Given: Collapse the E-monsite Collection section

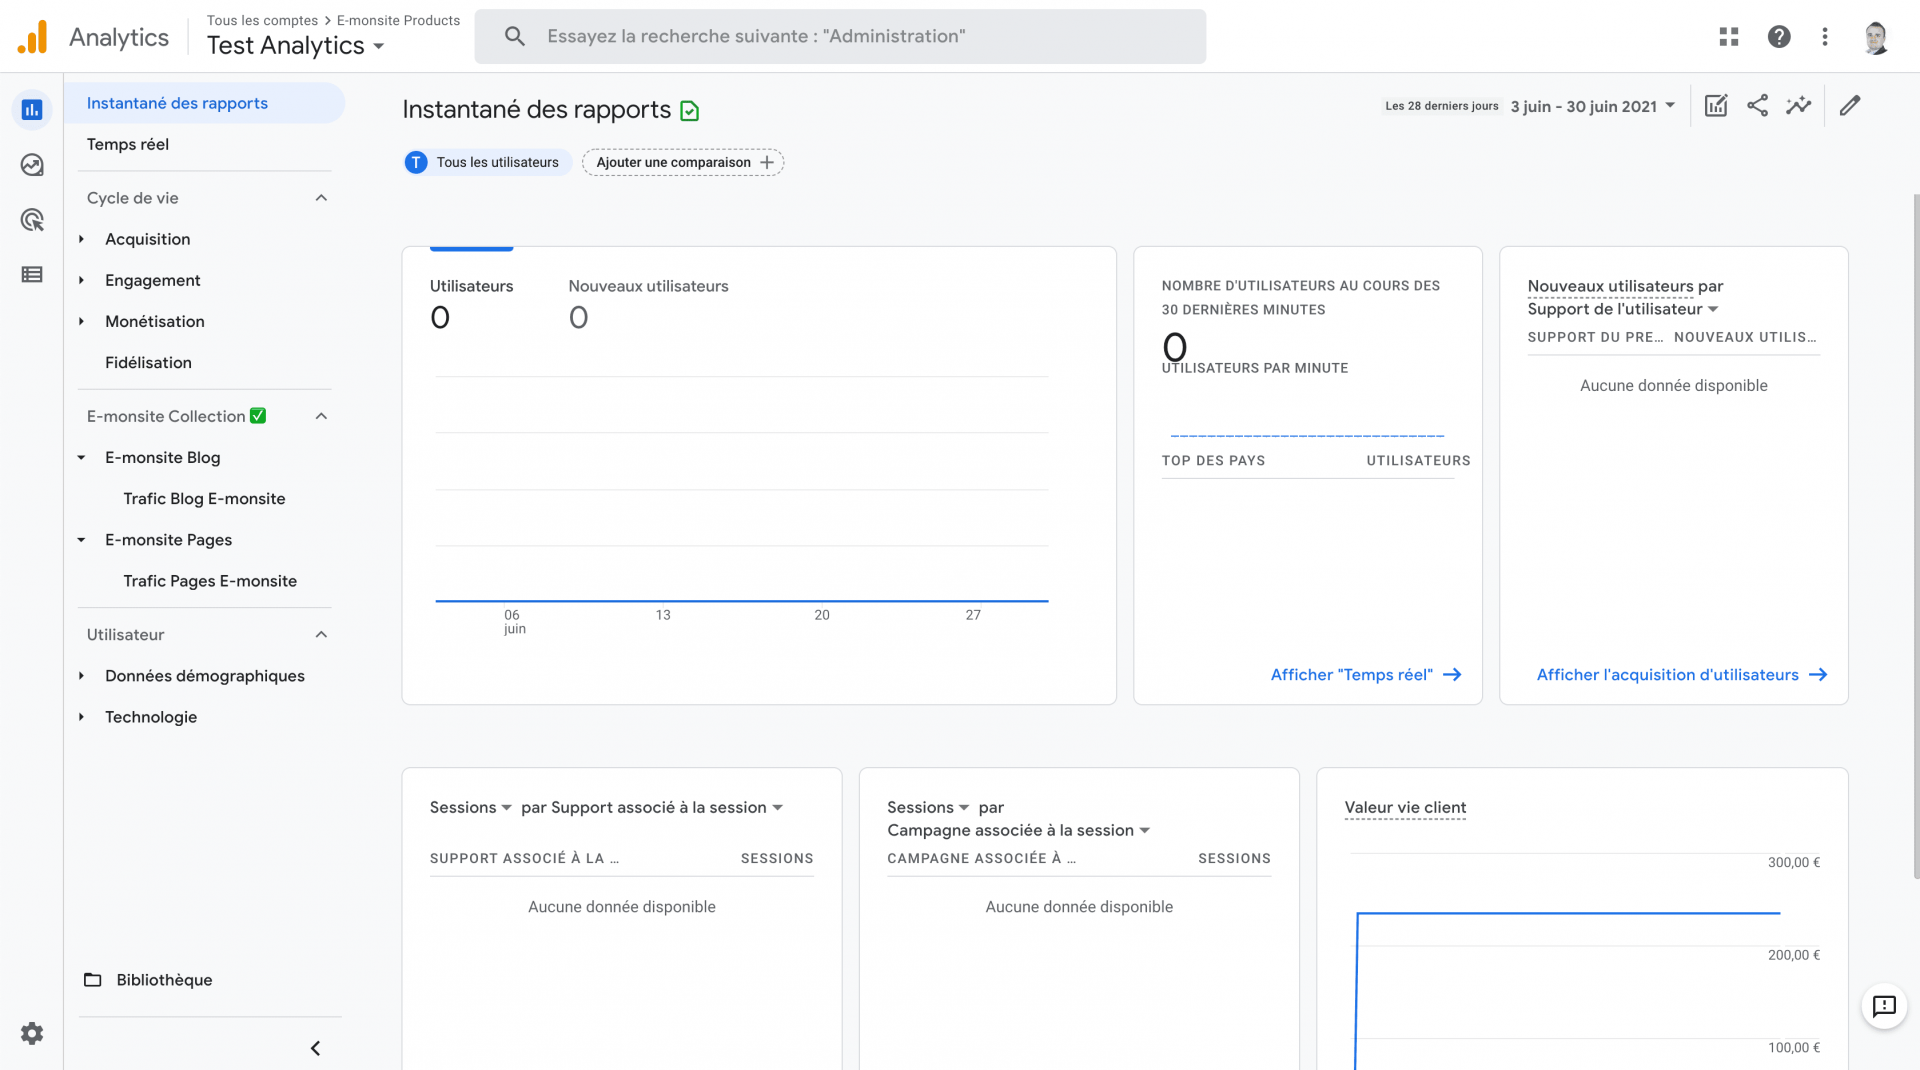Looking at the screenshot, I should [321, 416].
